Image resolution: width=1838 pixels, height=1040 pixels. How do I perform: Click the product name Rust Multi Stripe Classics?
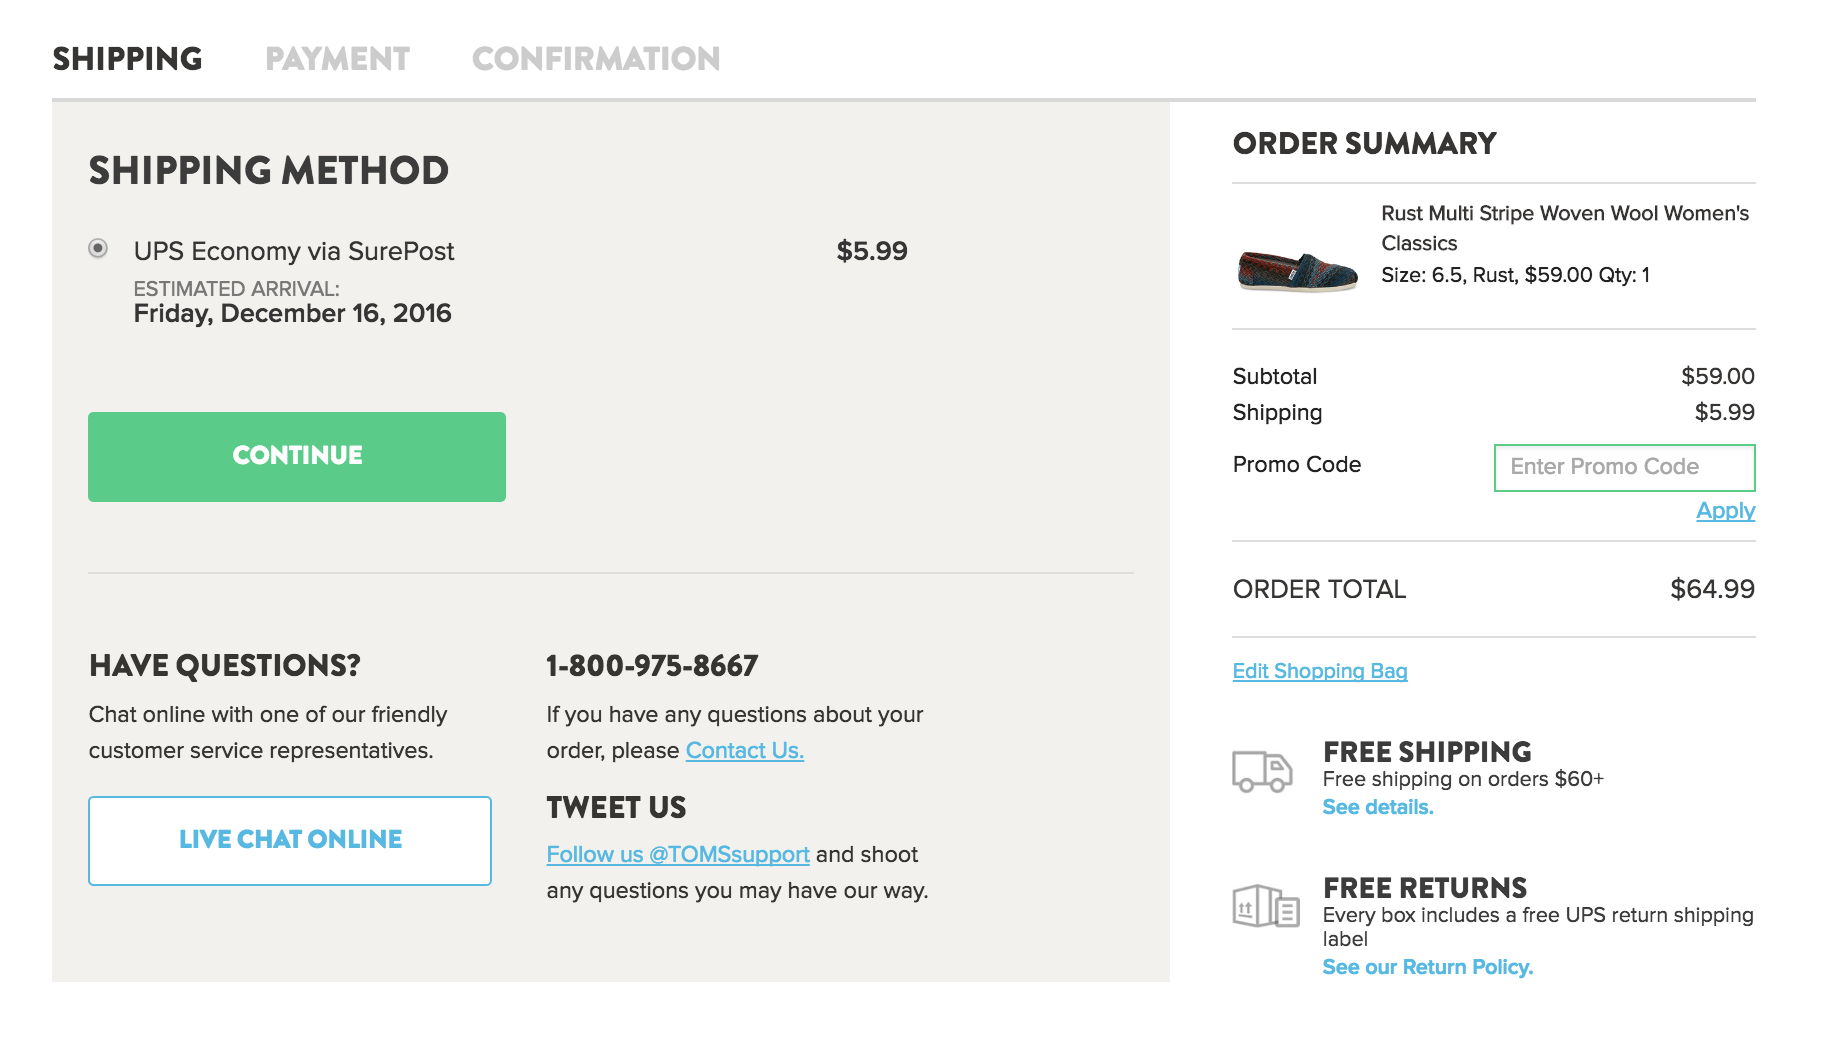(1564, 227)
